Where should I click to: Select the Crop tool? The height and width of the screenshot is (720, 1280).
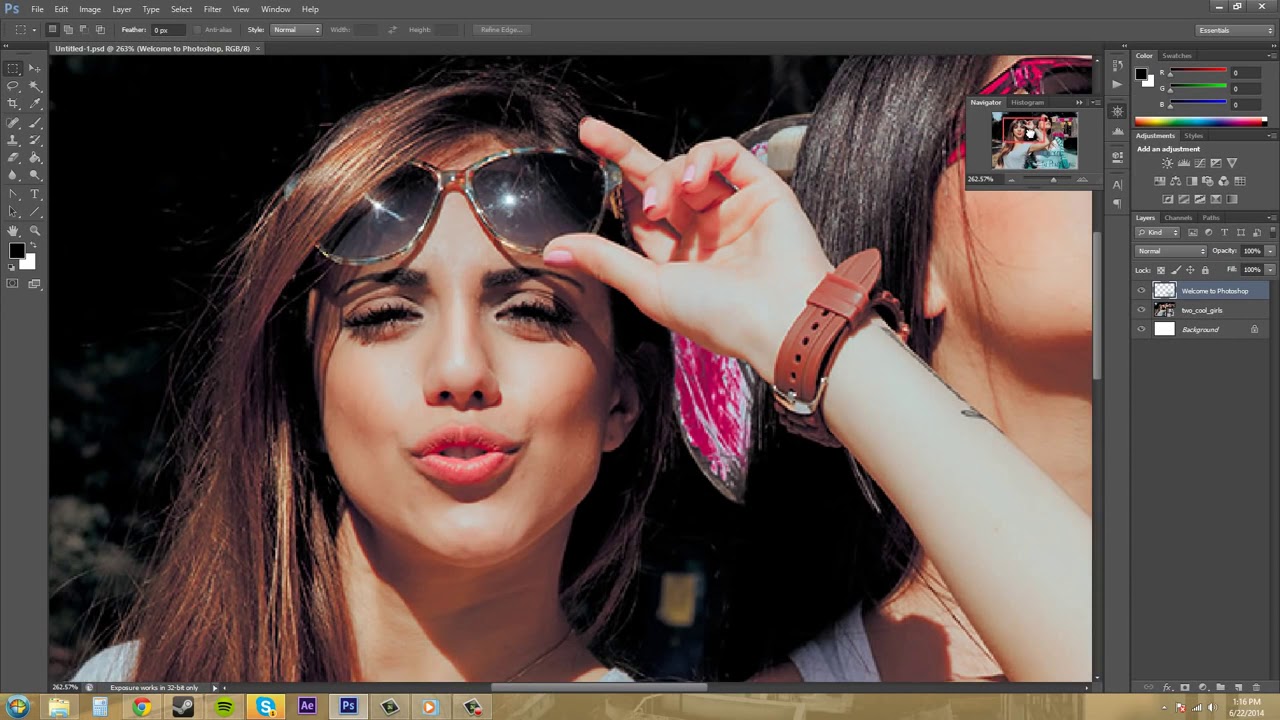tap(13, 104)
